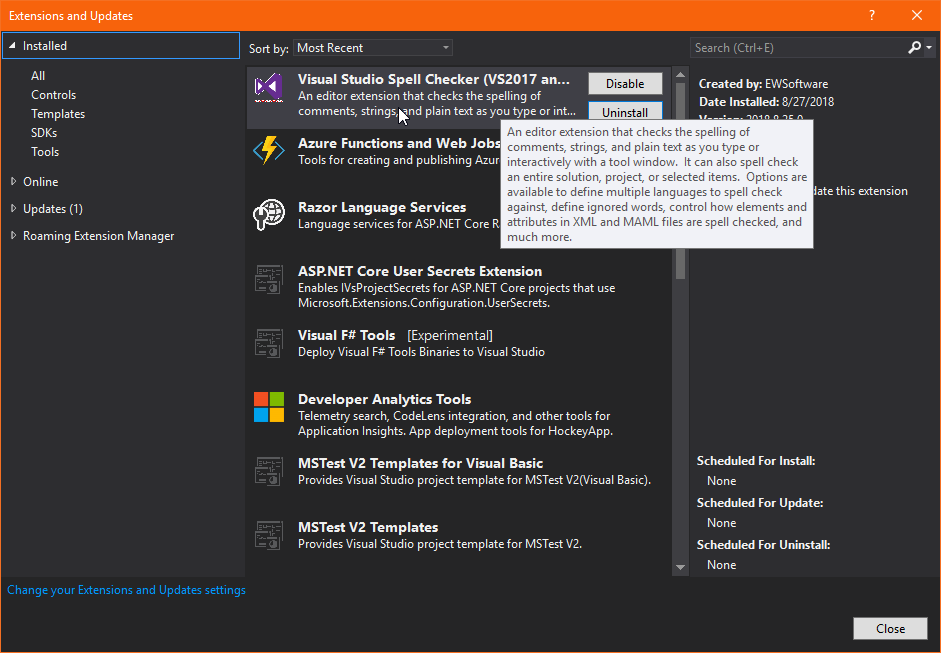Select the Online tree item label

point(41,181)
